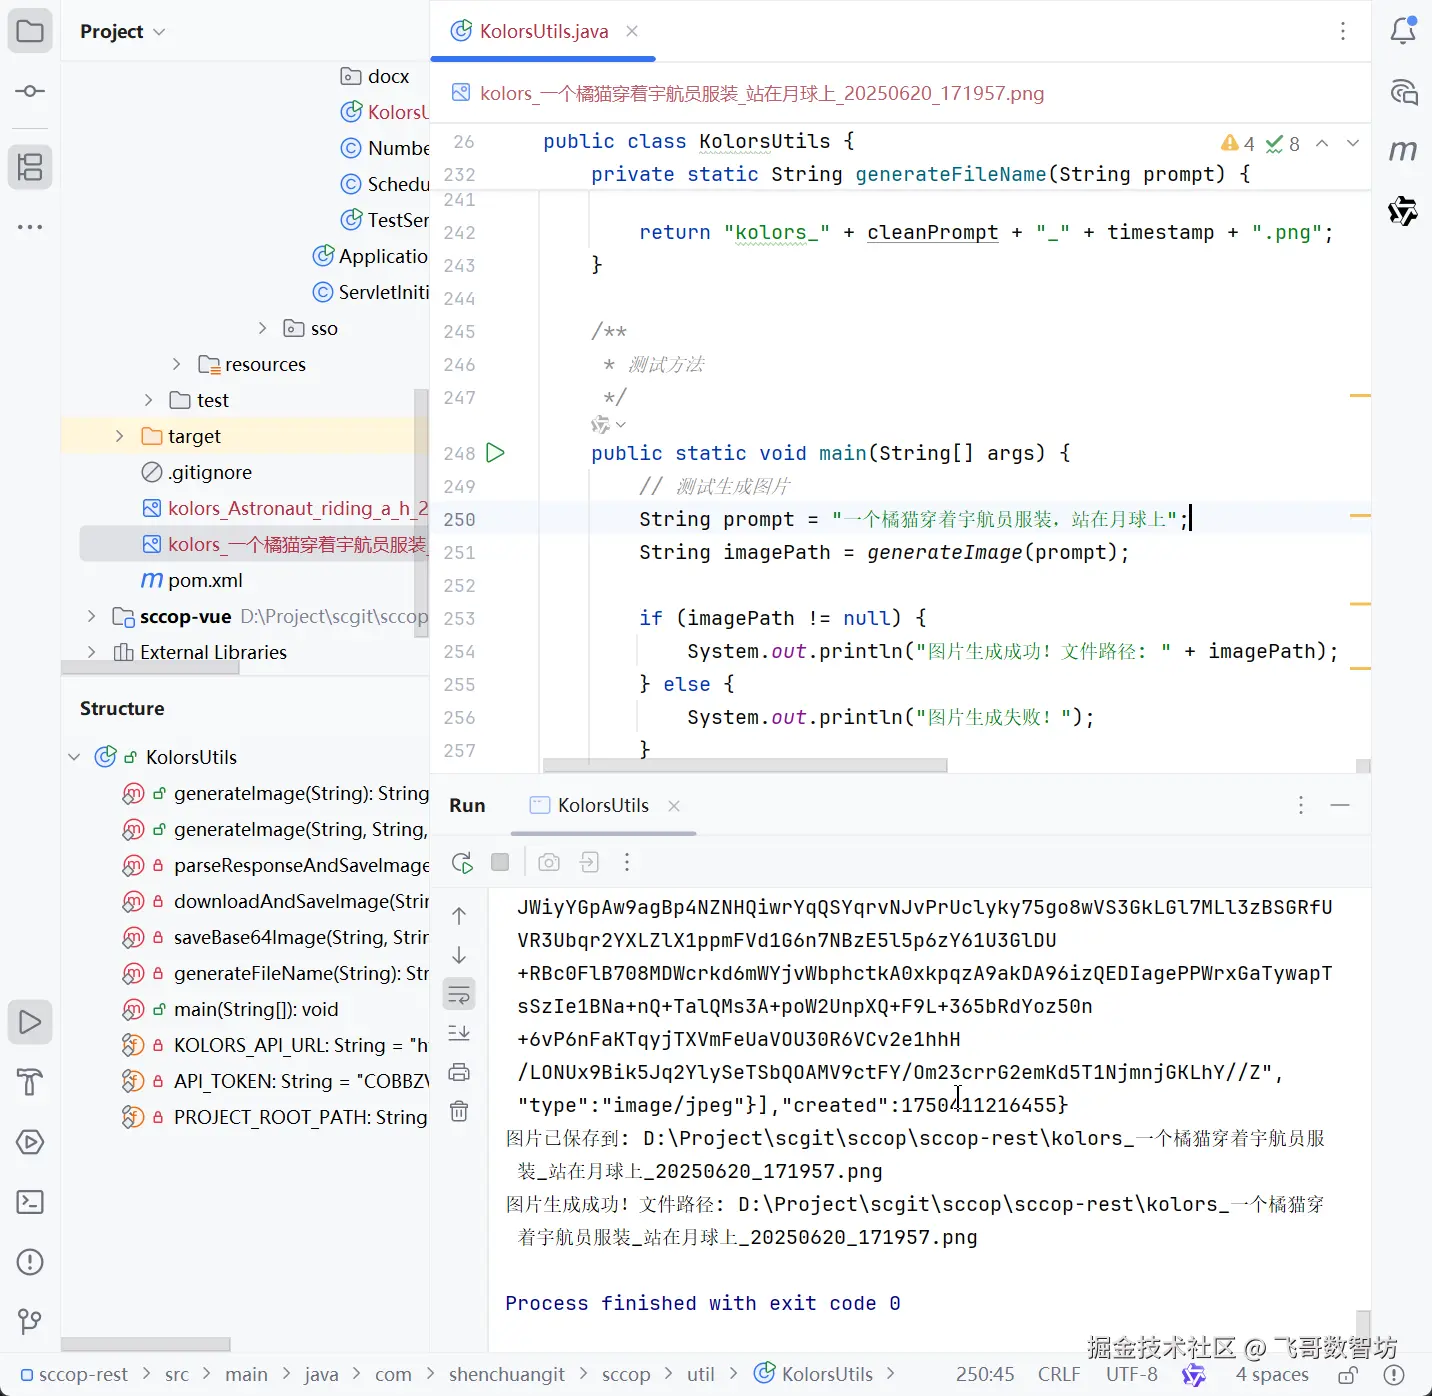Clear all console output with the trash icon

459,1111
